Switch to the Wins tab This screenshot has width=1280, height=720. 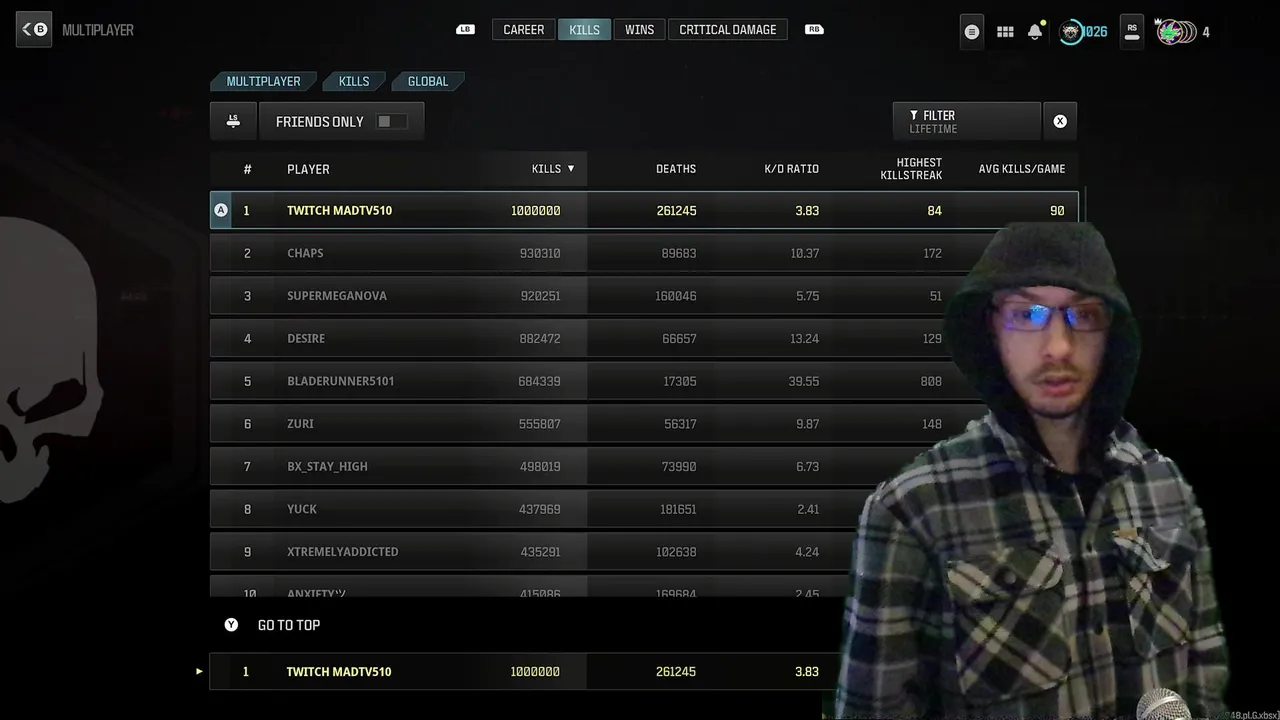[639, 30]
